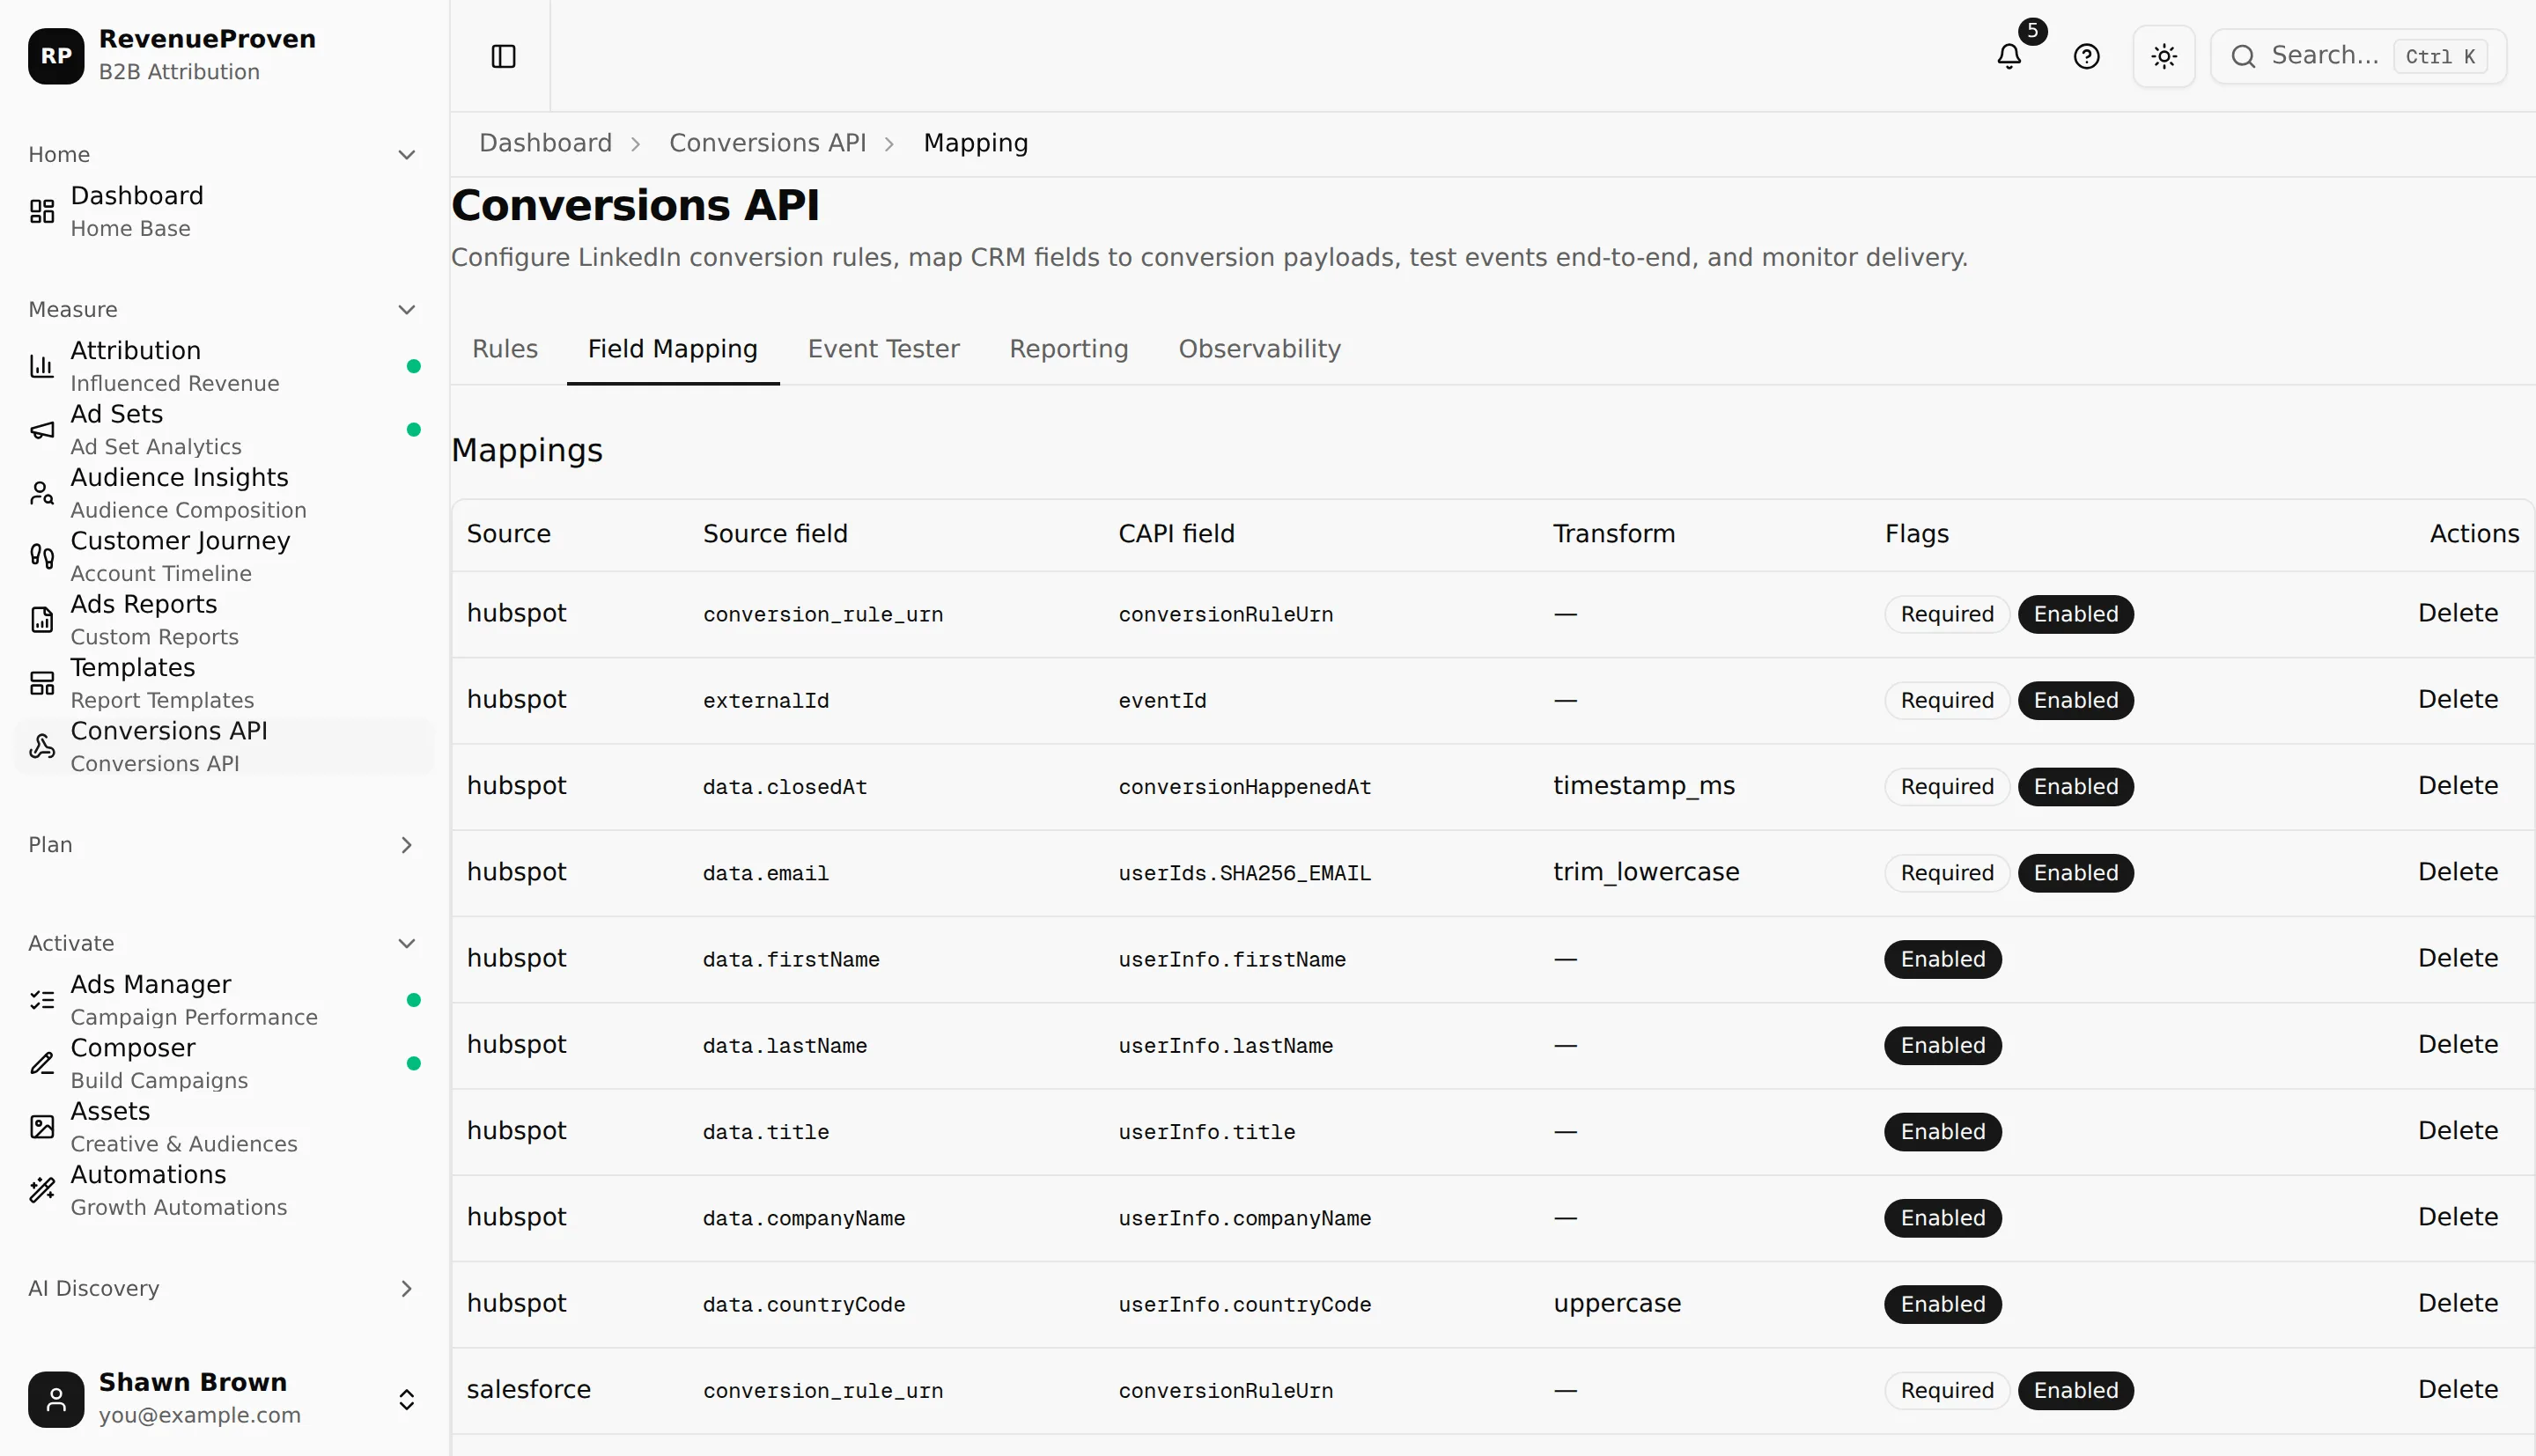Click the Conversions API webhook icon
Screen dimensions: 2536x1456
point(42,746)
